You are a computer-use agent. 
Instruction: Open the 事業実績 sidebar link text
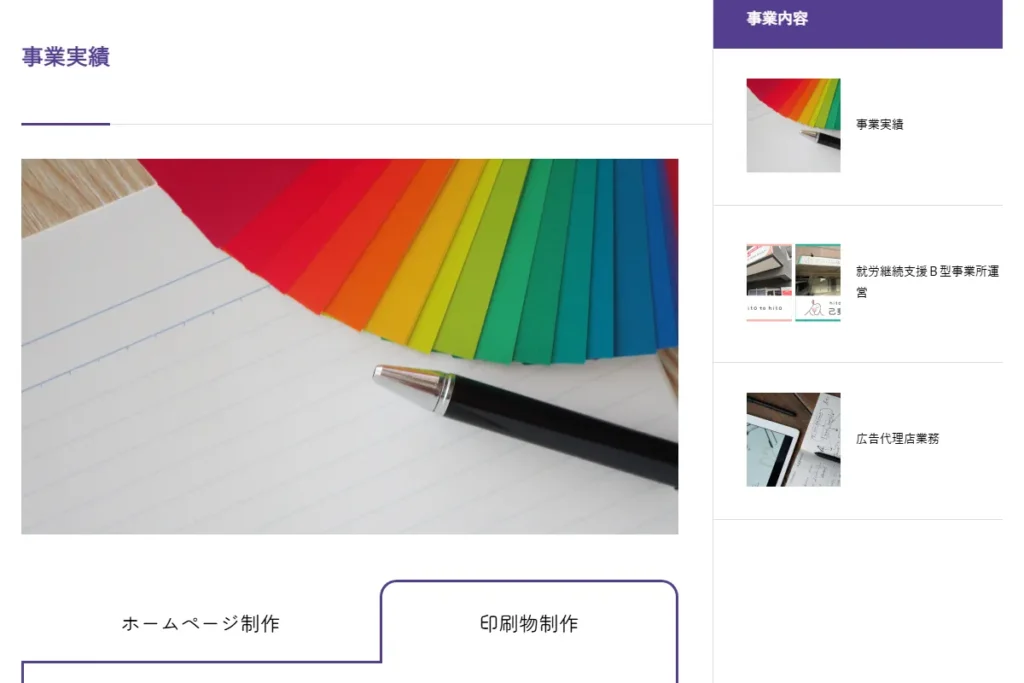(879, 124)
